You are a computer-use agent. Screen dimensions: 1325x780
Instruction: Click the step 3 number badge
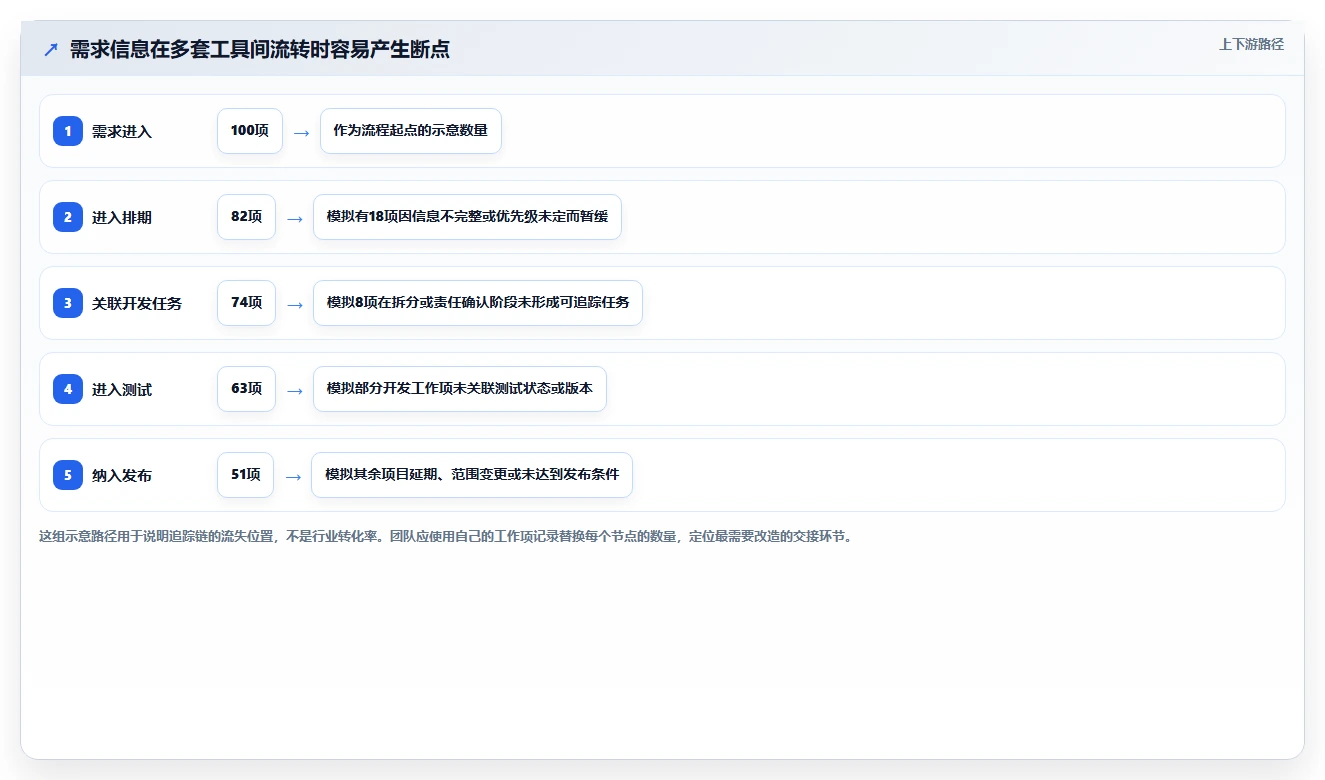(68, 303)
